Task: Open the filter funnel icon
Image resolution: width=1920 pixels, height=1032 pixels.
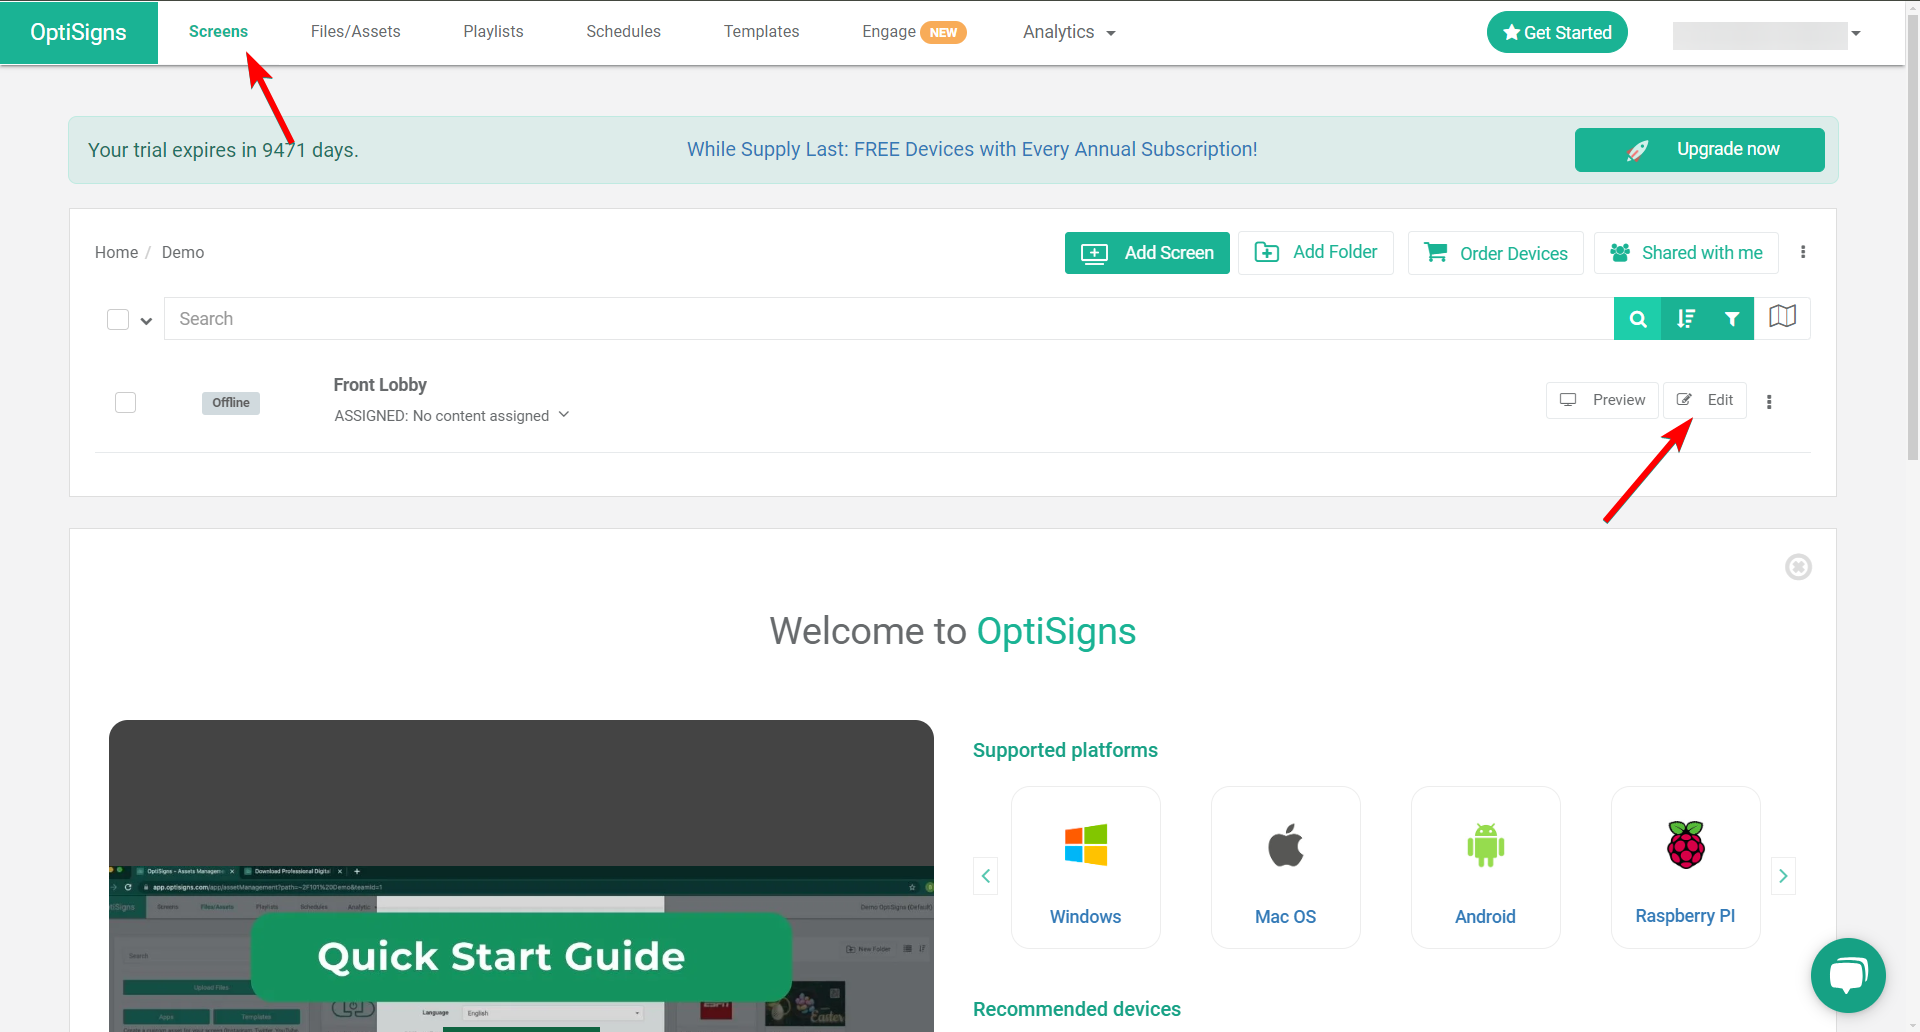Action: point(1732,319)
